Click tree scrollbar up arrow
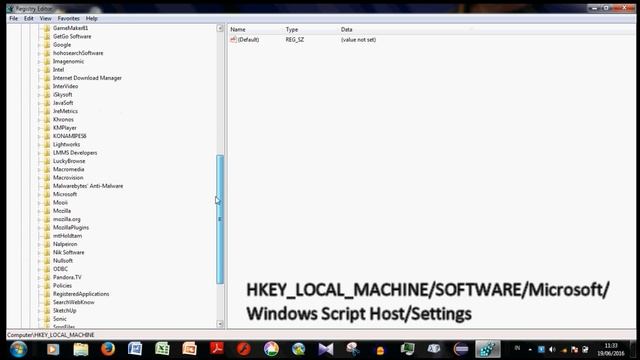Image resolution: width=640 pixels, height=360 pixels. [x=220, y=28]
